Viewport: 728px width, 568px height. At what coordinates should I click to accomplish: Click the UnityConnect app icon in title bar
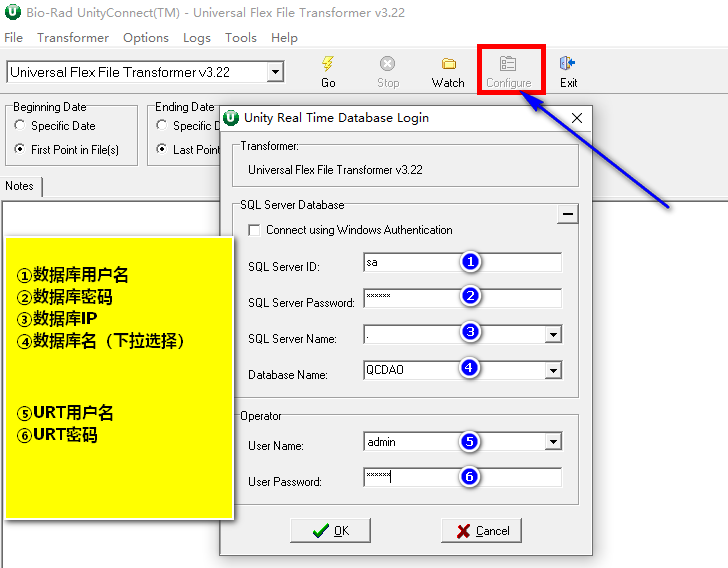[x=12, y=12]
